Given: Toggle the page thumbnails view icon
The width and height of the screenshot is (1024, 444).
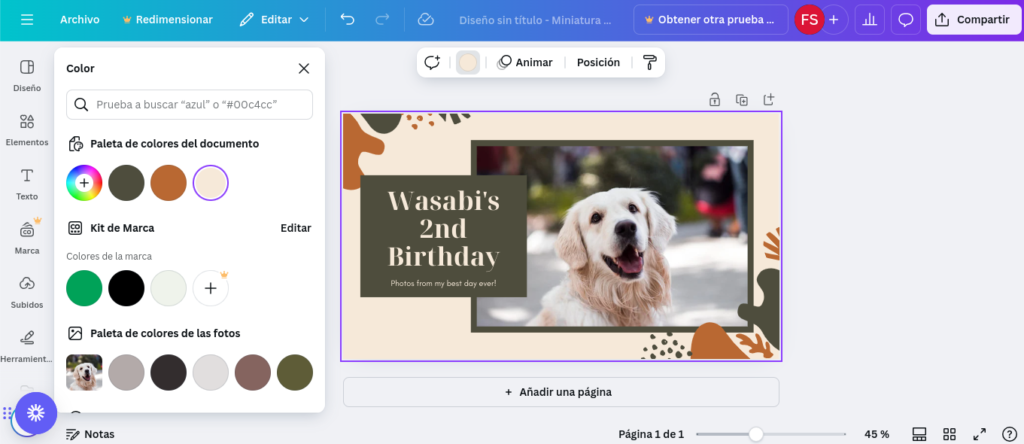Looking at the screenshot, I should [x=919, y=434].
